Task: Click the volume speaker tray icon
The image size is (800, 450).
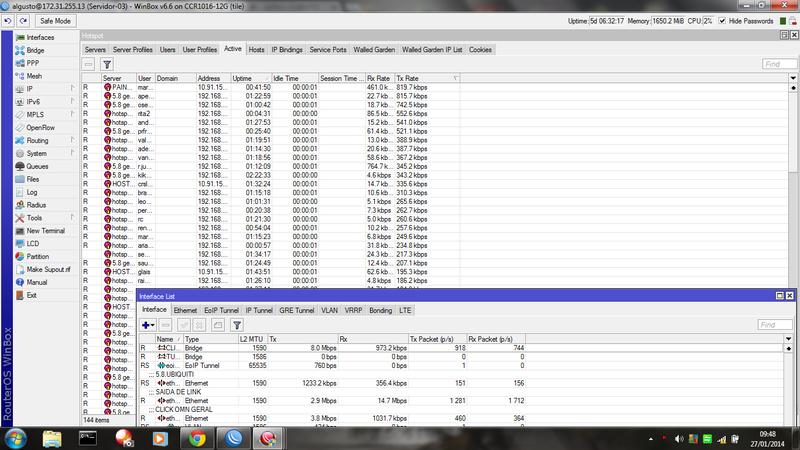Action: pos(679,439)
